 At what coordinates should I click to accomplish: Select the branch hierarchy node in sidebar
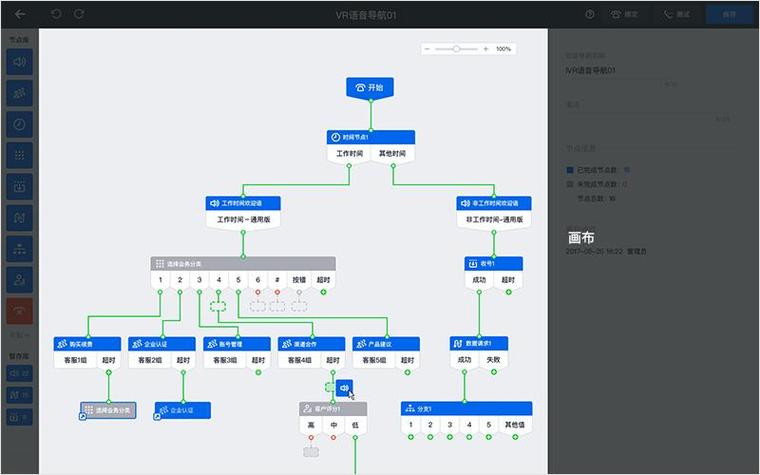(19, 249)
